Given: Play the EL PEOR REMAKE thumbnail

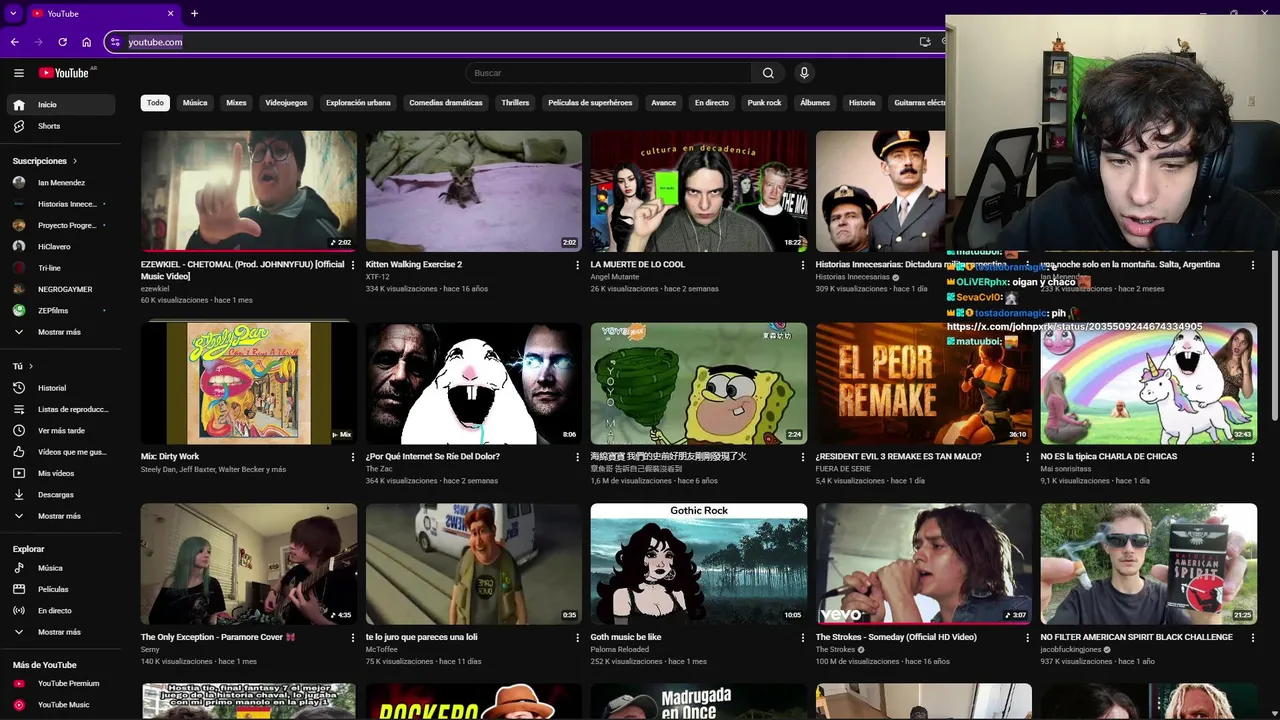Looking at the screenshot, I should coord(924,383).
